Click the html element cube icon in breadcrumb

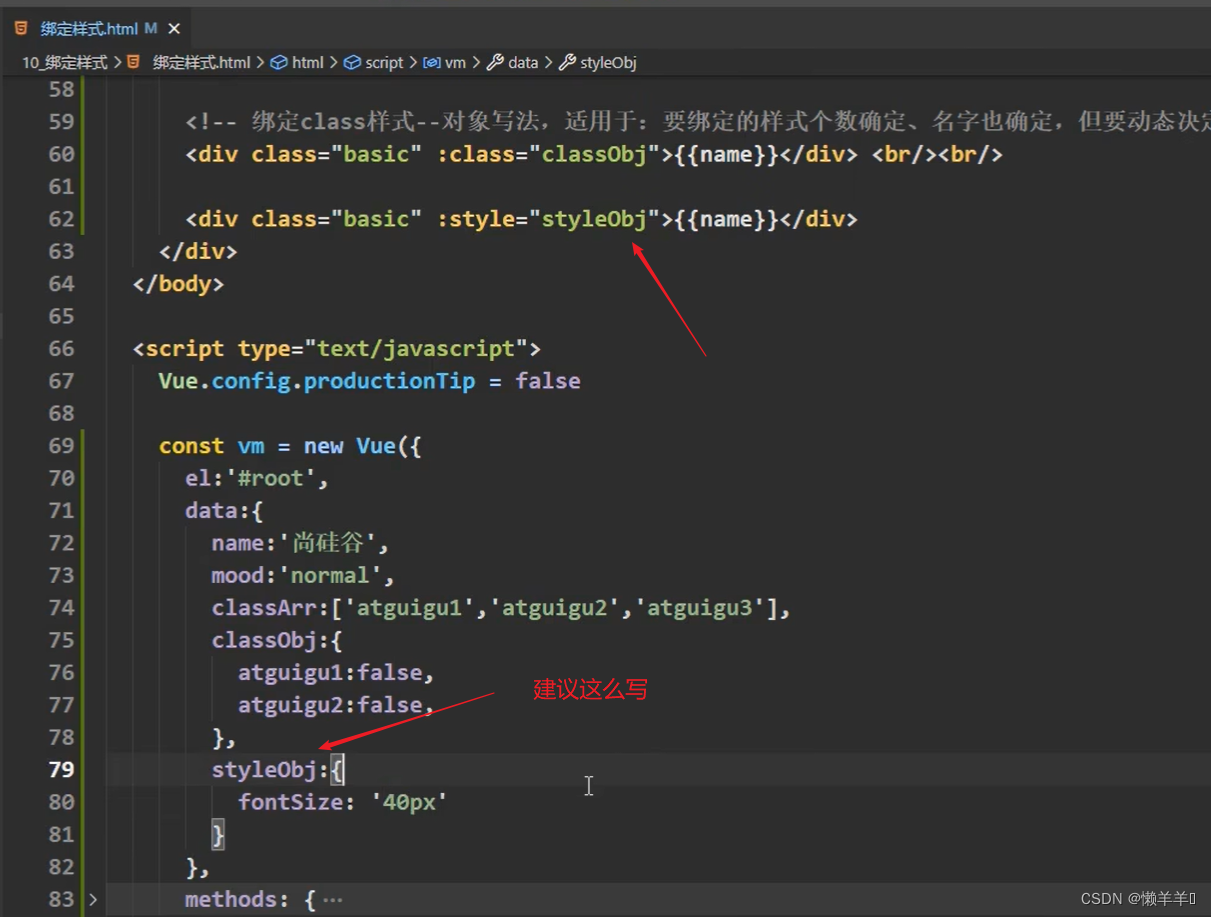point(279,62)
